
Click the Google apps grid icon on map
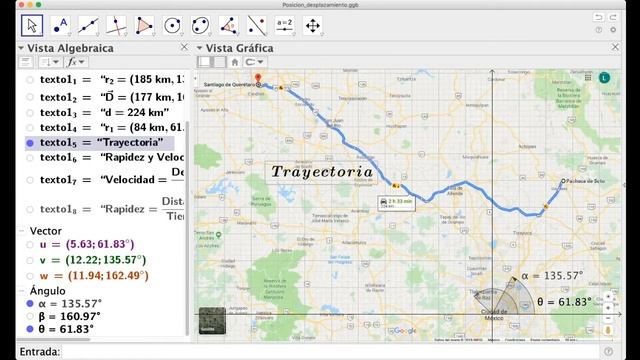(588, 78)
